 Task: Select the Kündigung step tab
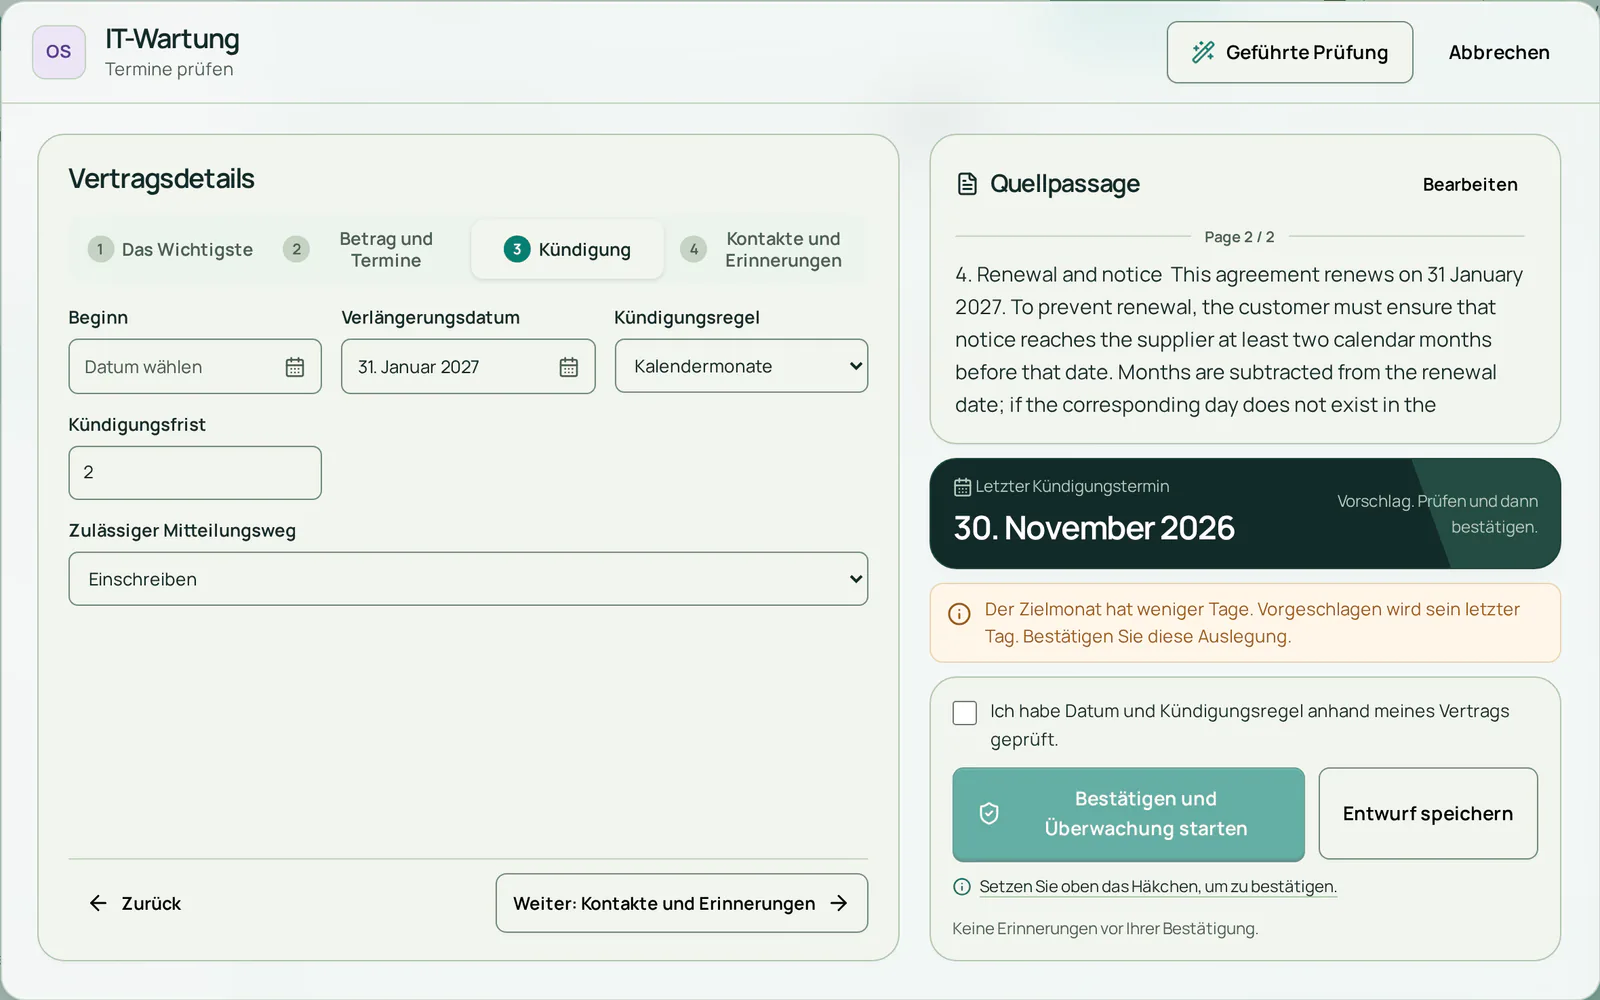click(567, 249)
